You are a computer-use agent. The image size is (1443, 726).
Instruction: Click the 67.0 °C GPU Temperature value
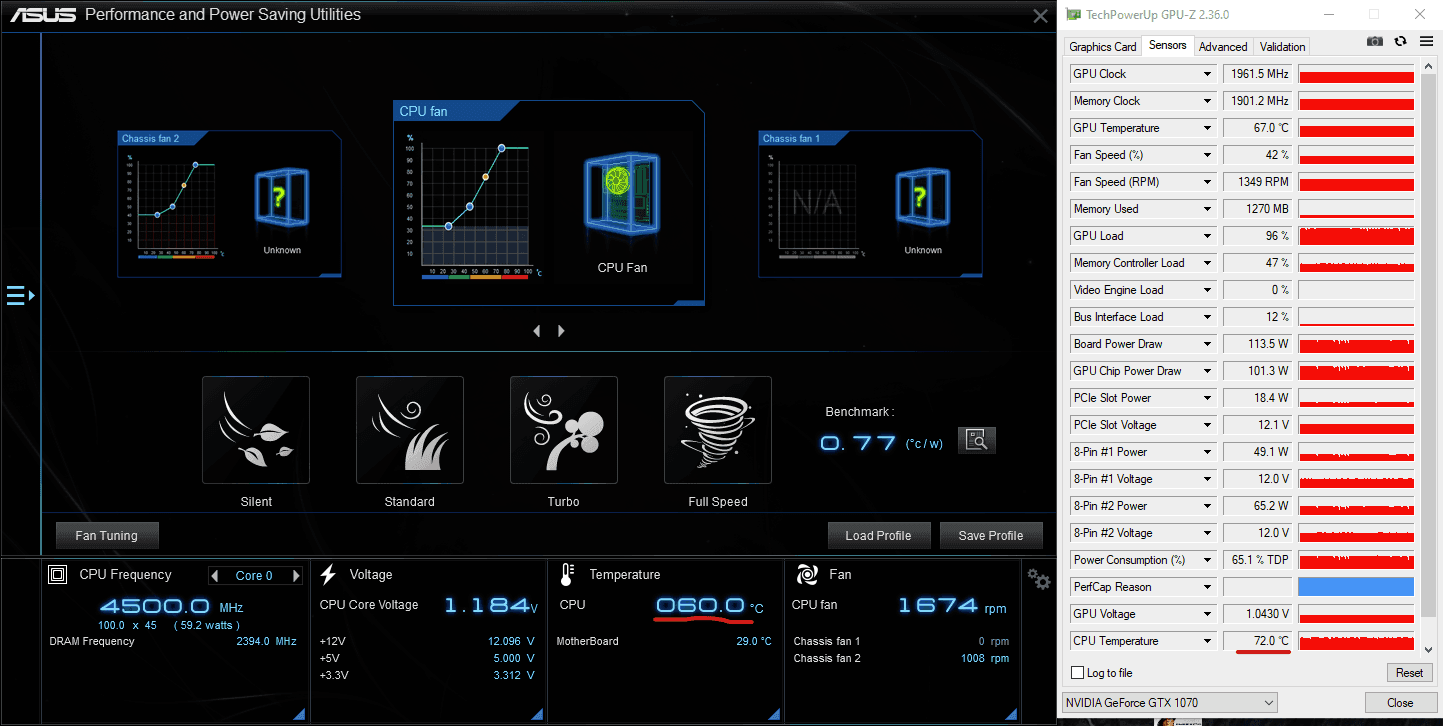pyautogui.click(x=1257, y=128)
